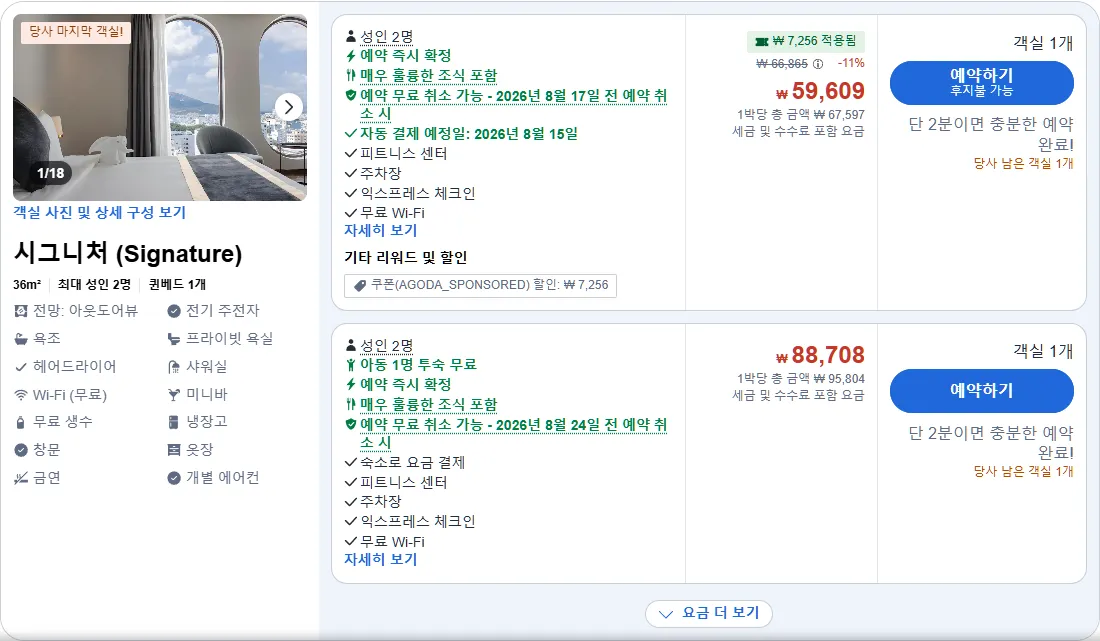
Task: Click the 아동 1명 투숙 무료 text
Action: pyautogui.click(x=418, y=365)
